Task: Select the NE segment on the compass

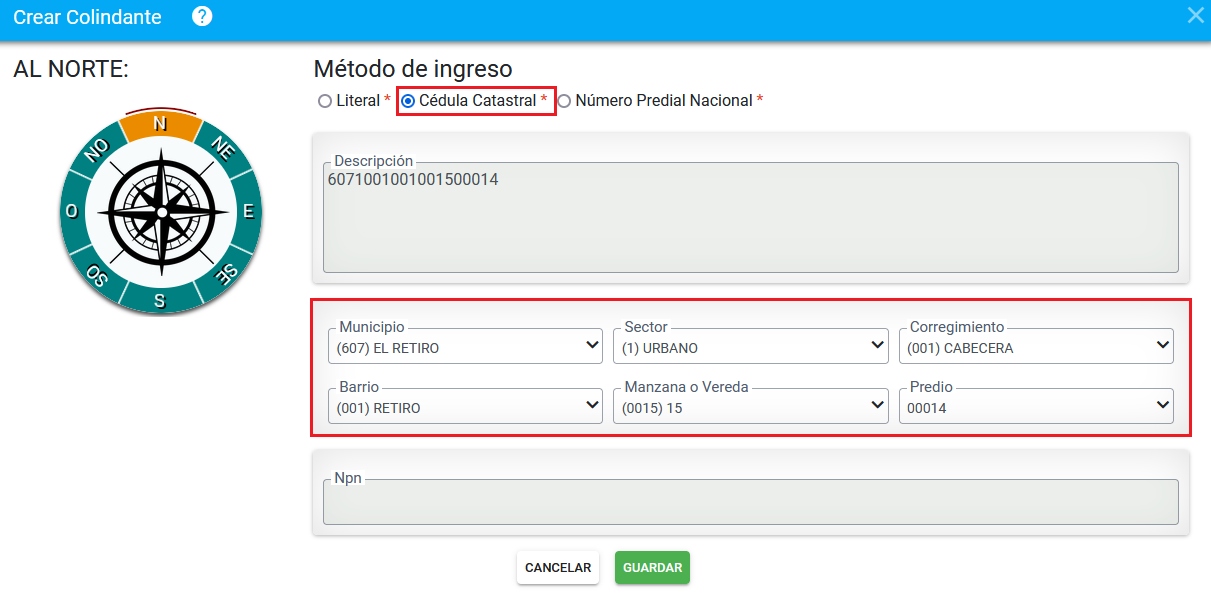Action: click(222, 150)
